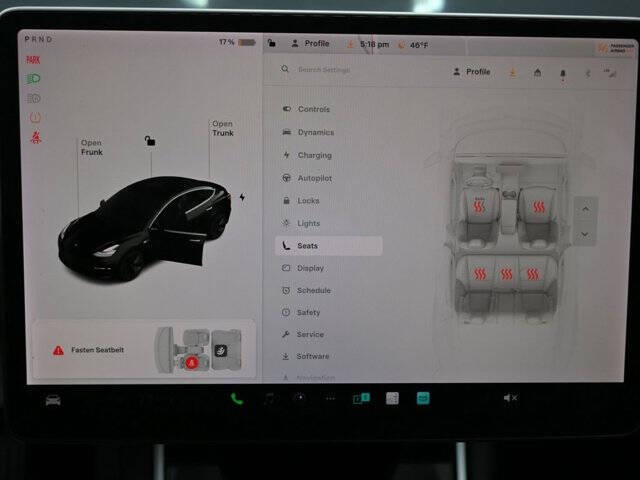Tap the Open Trunk button
Viewport: 640px width, 480px height.
(x=223, y=128)
